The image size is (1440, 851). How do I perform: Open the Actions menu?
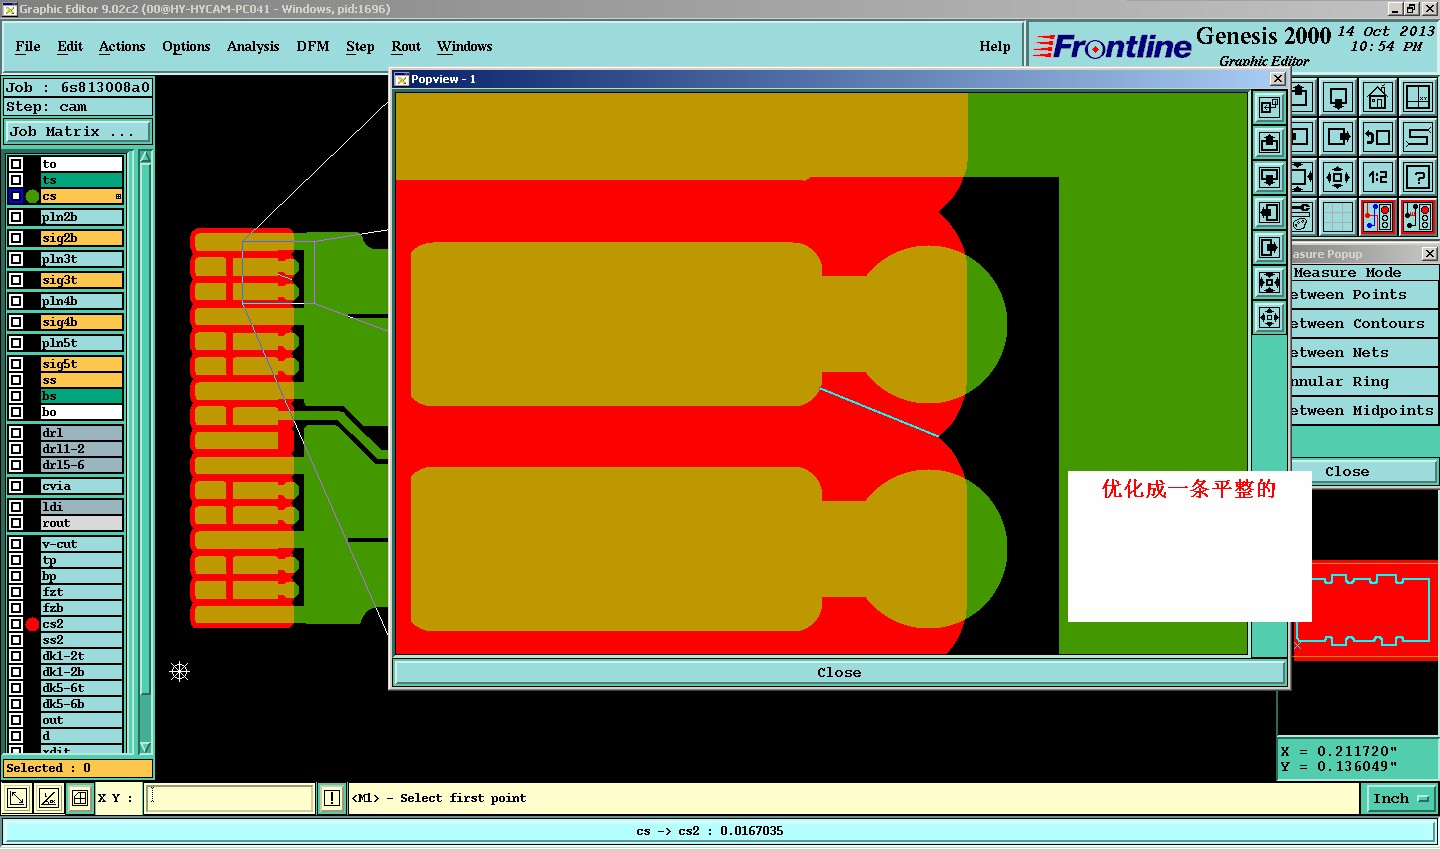122,46
